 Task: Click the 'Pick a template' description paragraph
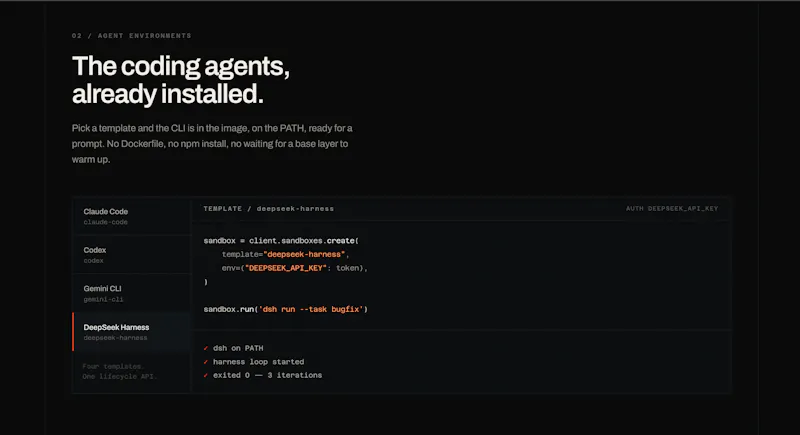click(212, 144)
